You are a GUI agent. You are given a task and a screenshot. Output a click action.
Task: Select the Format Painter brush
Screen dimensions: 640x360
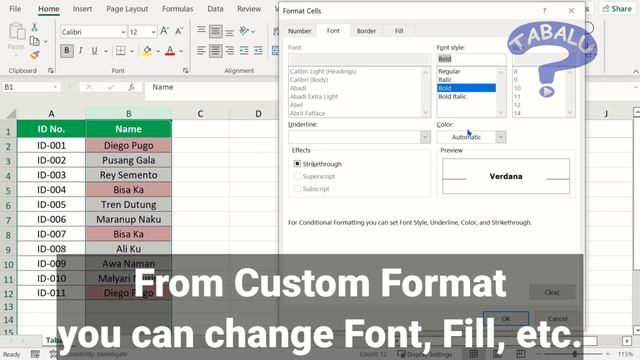(x=35, y=55)
